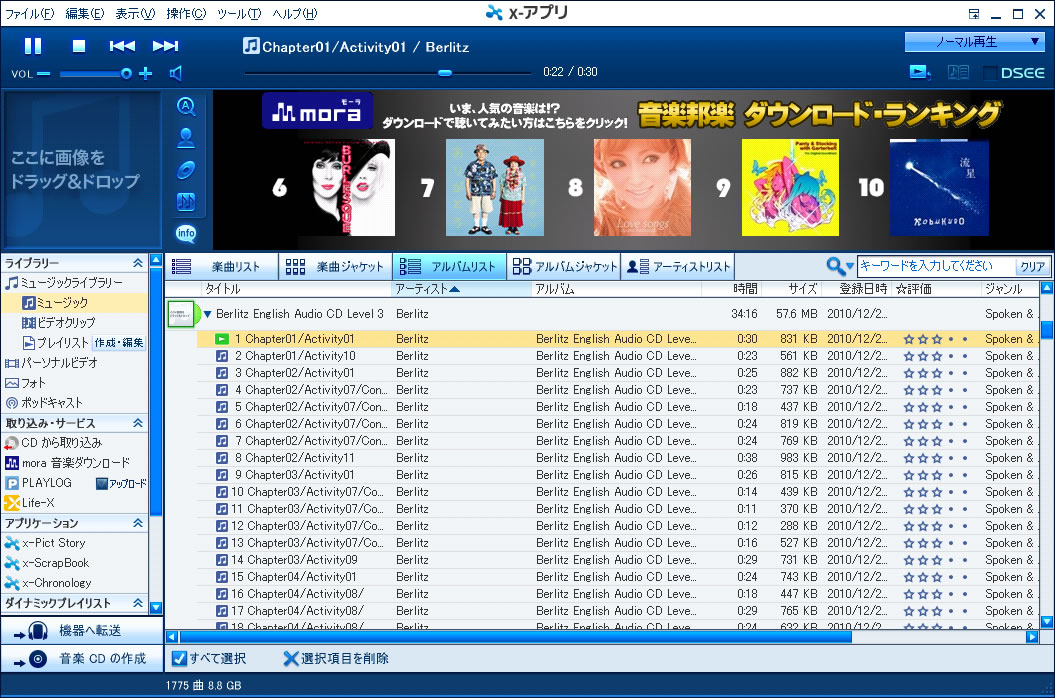Collapse the Berlitz English Audio CD album
The image size is (1055, 698).
(x=207, y=314)
